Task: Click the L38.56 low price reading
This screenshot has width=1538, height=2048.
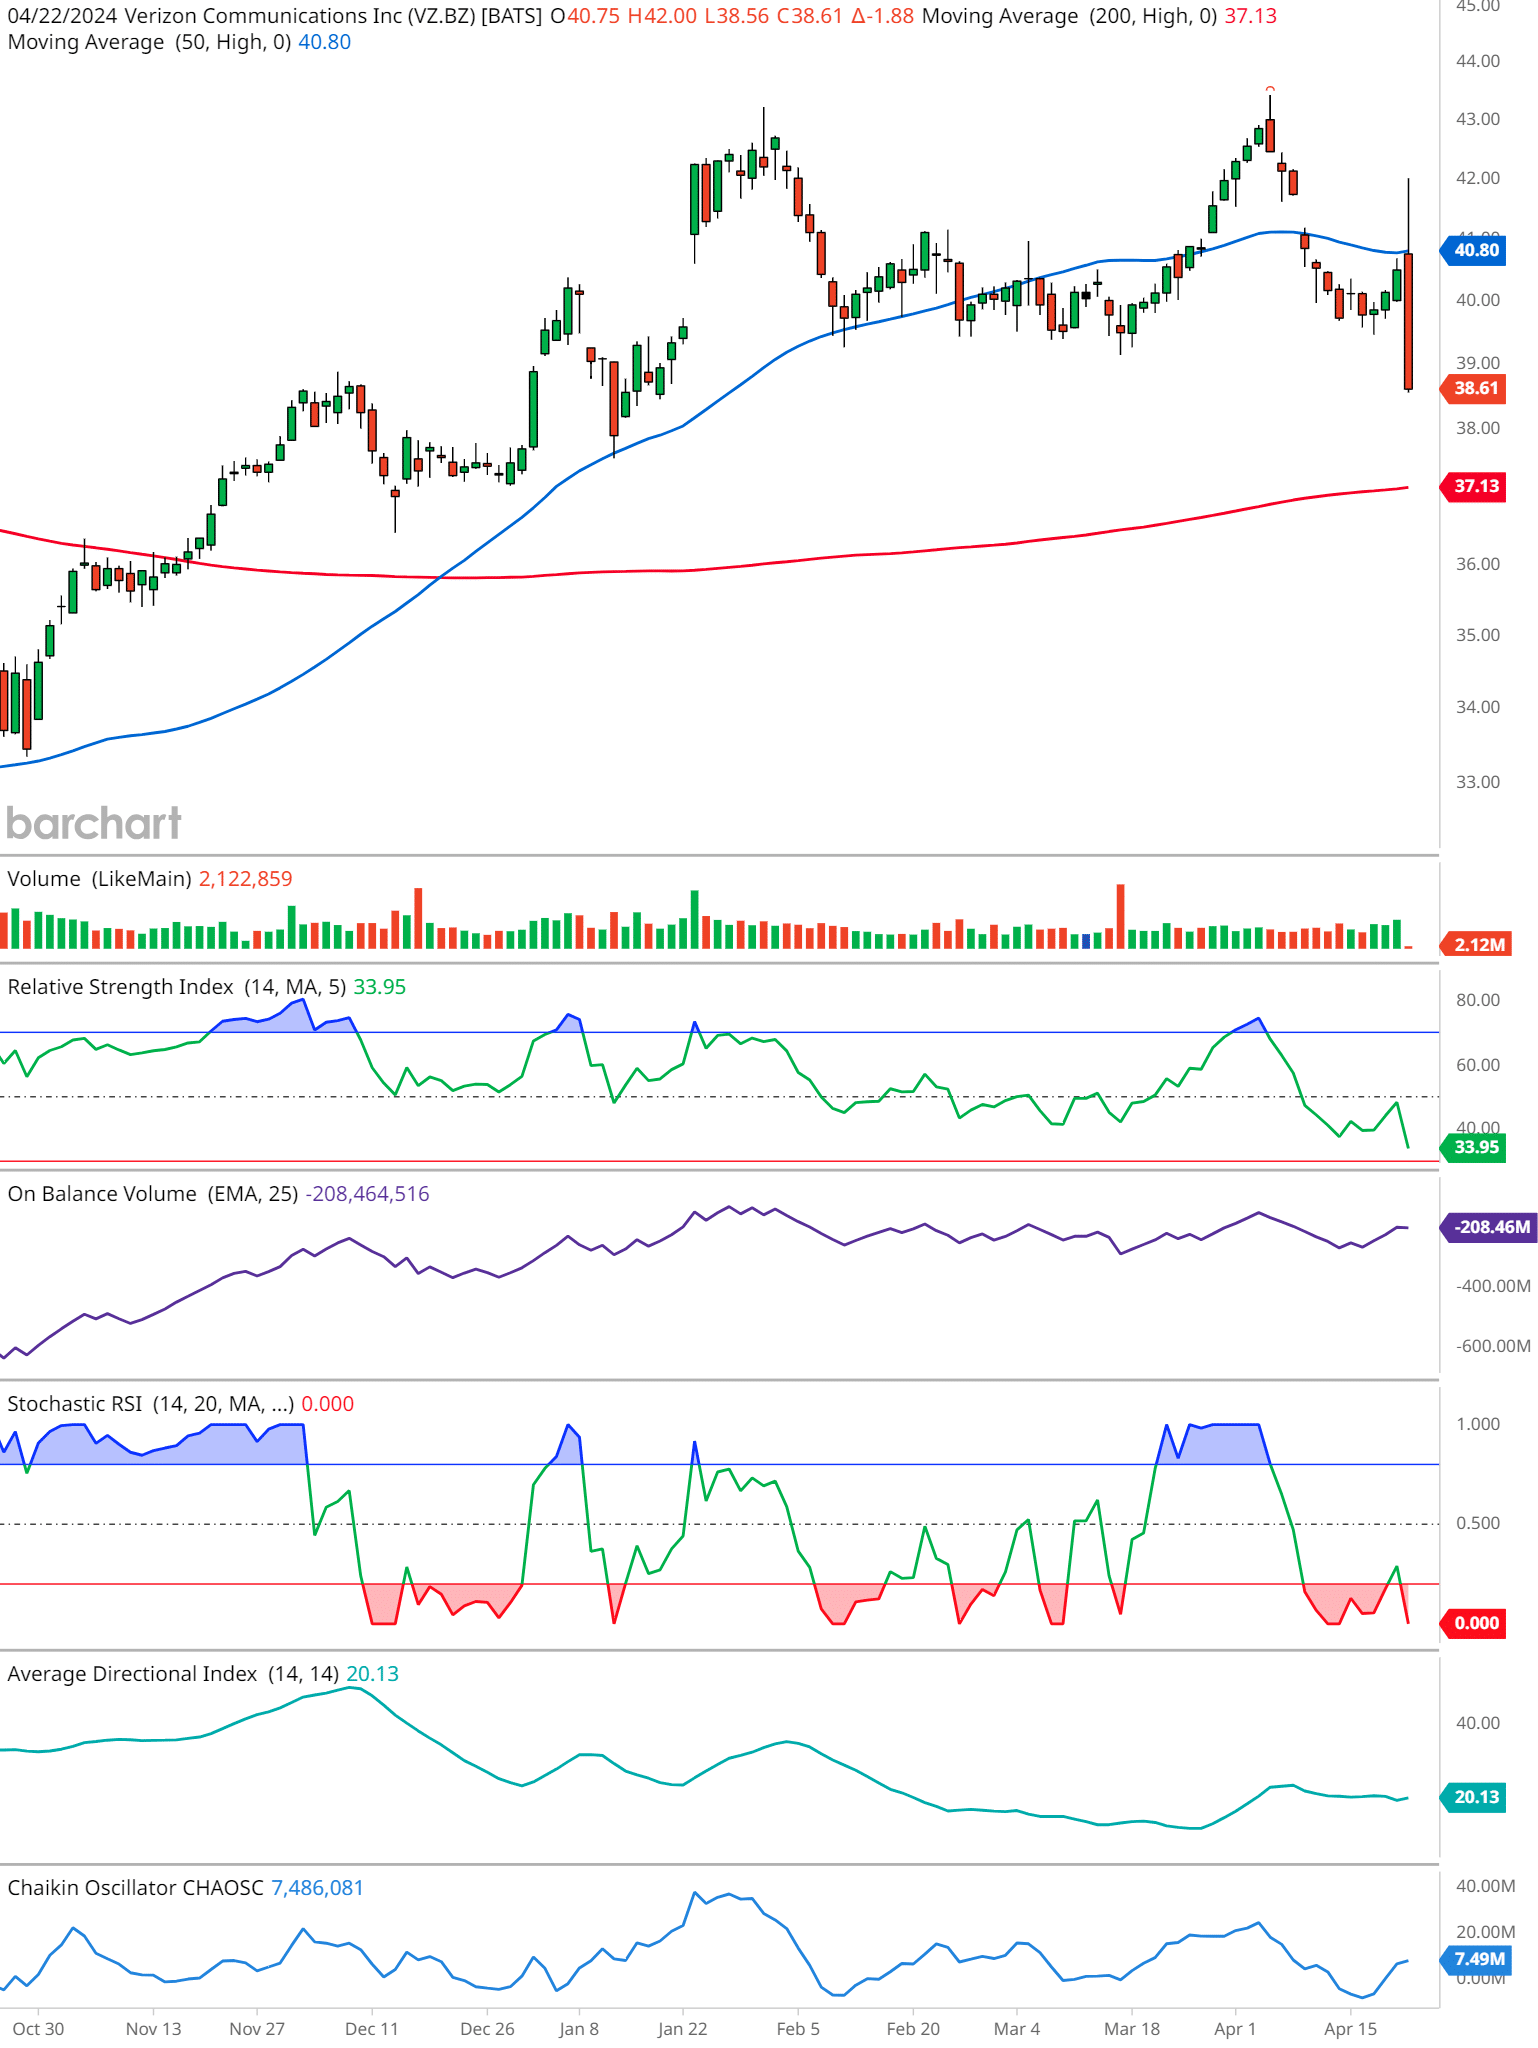Action: (x=738, y=16)
